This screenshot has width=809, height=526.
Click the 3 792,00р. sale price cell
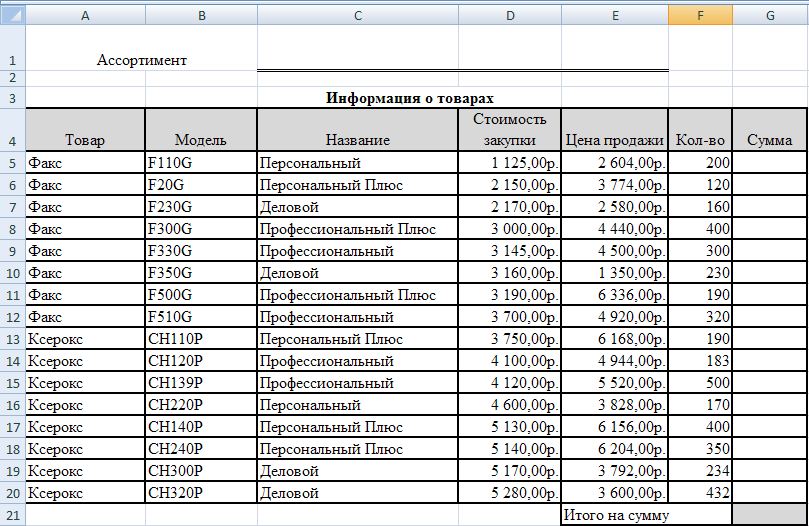[615, 471]
